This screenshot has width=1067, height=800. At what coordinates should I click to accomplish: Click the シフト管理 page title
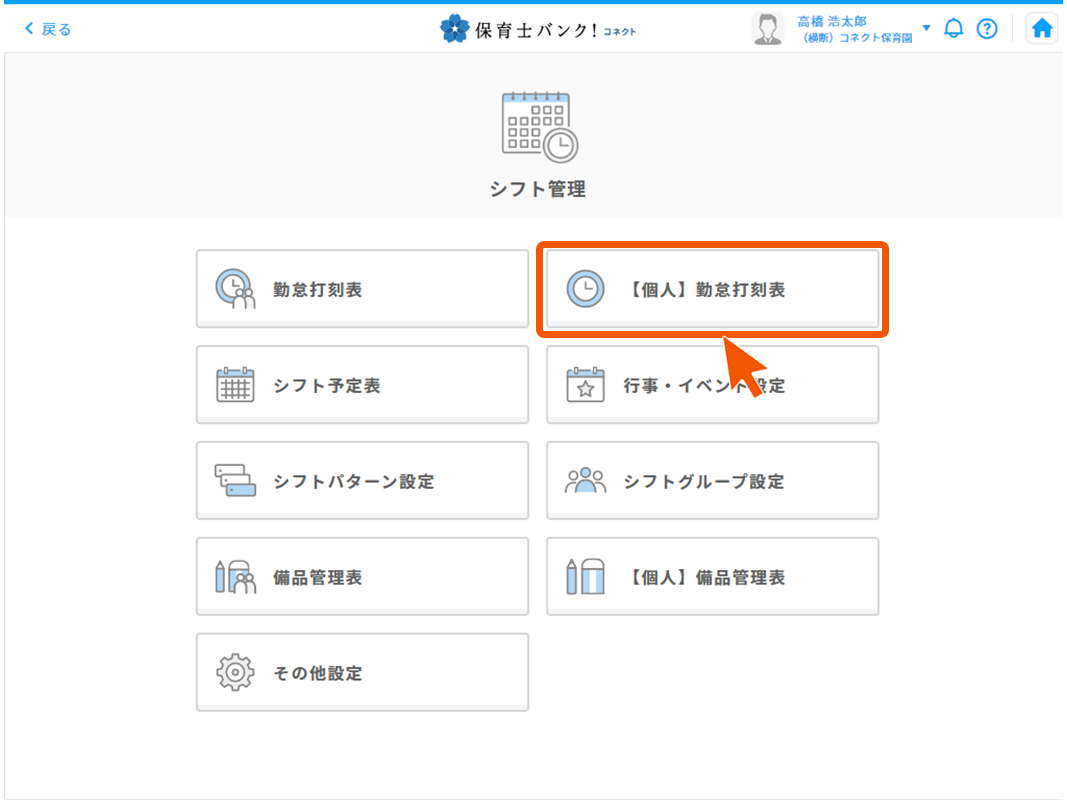pyautogui.click(x=538, y=189)
